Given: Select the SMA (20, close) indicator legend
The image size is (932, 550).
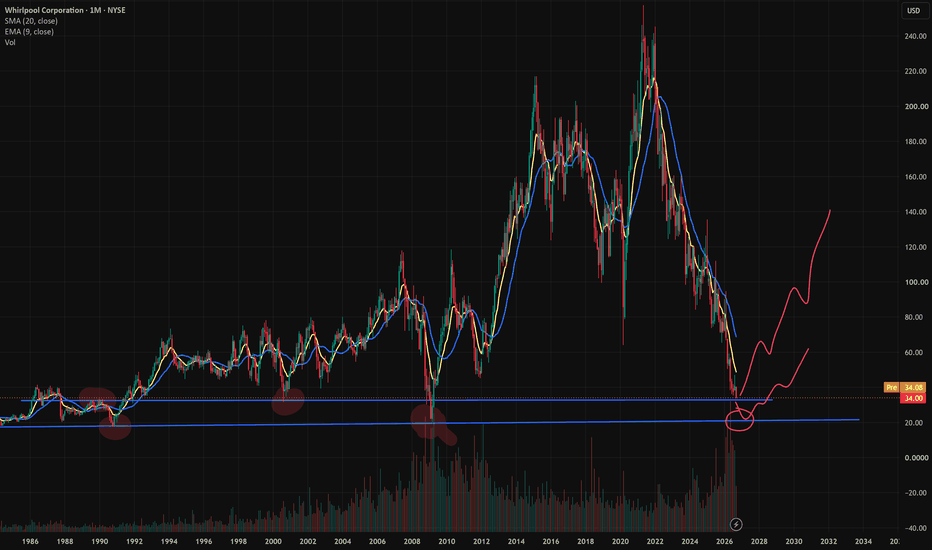Looking at the screenshot, I should tap(31, 21).
